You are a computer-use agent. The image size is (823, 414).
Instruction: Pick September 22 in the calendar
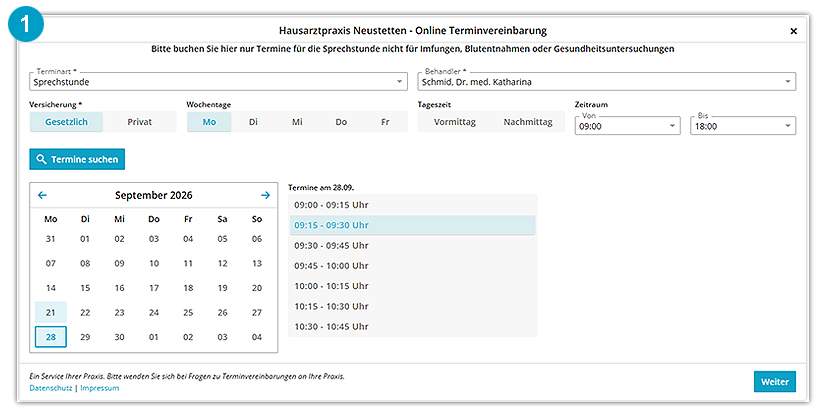[85, 312]
